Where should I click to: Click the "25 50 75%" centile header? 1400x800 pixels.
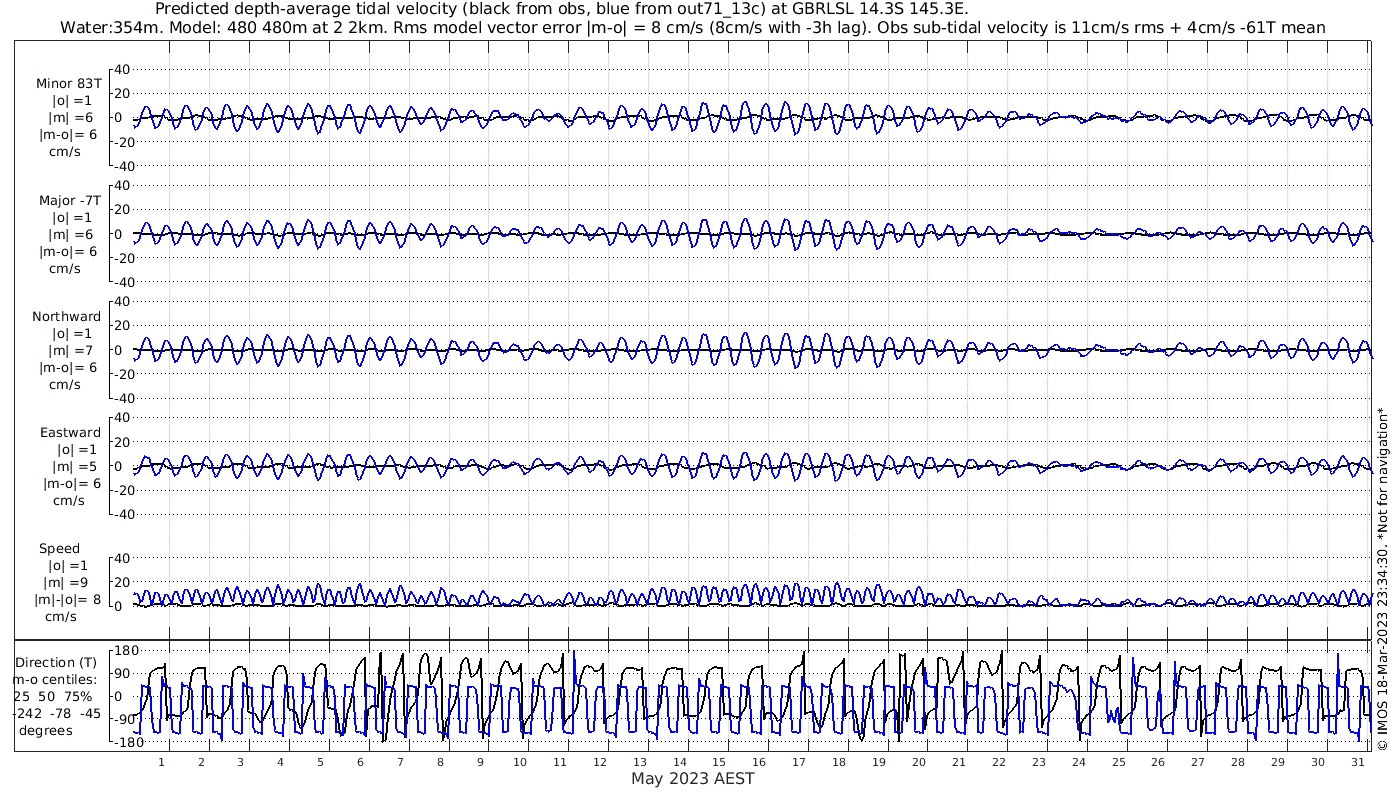(x=53, y=696)
